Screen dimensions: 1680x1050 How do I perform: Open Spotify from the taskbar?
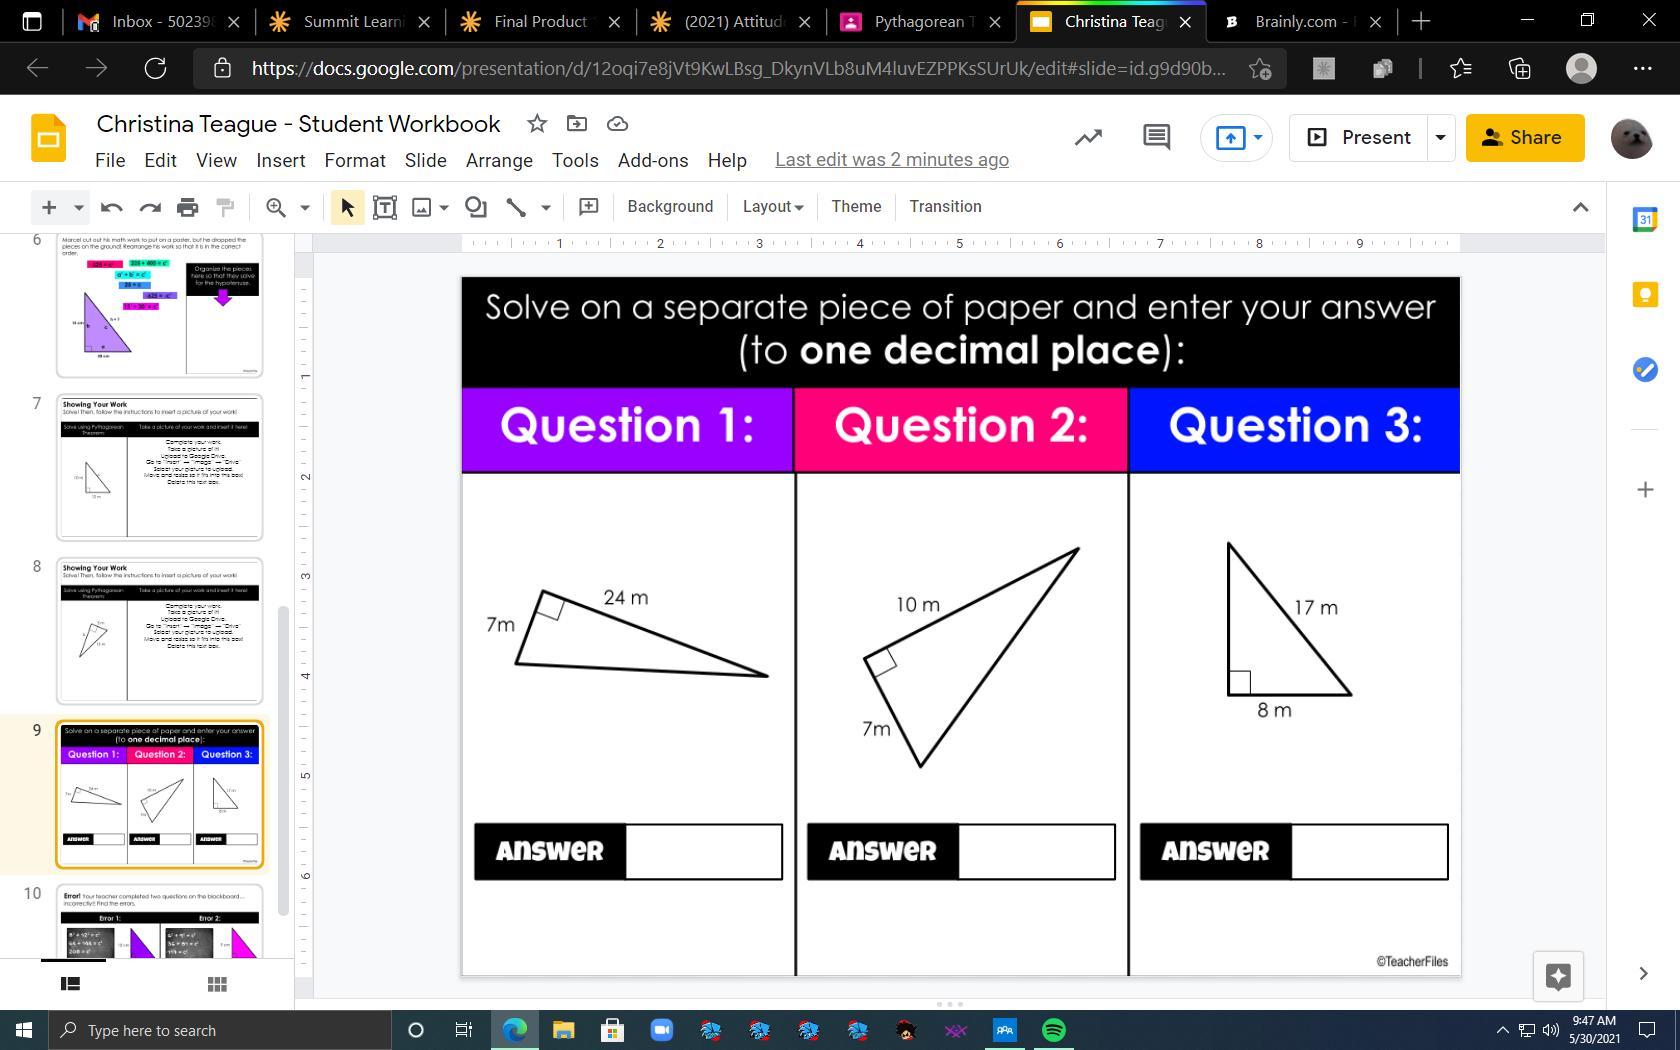coord(1054,1030)
